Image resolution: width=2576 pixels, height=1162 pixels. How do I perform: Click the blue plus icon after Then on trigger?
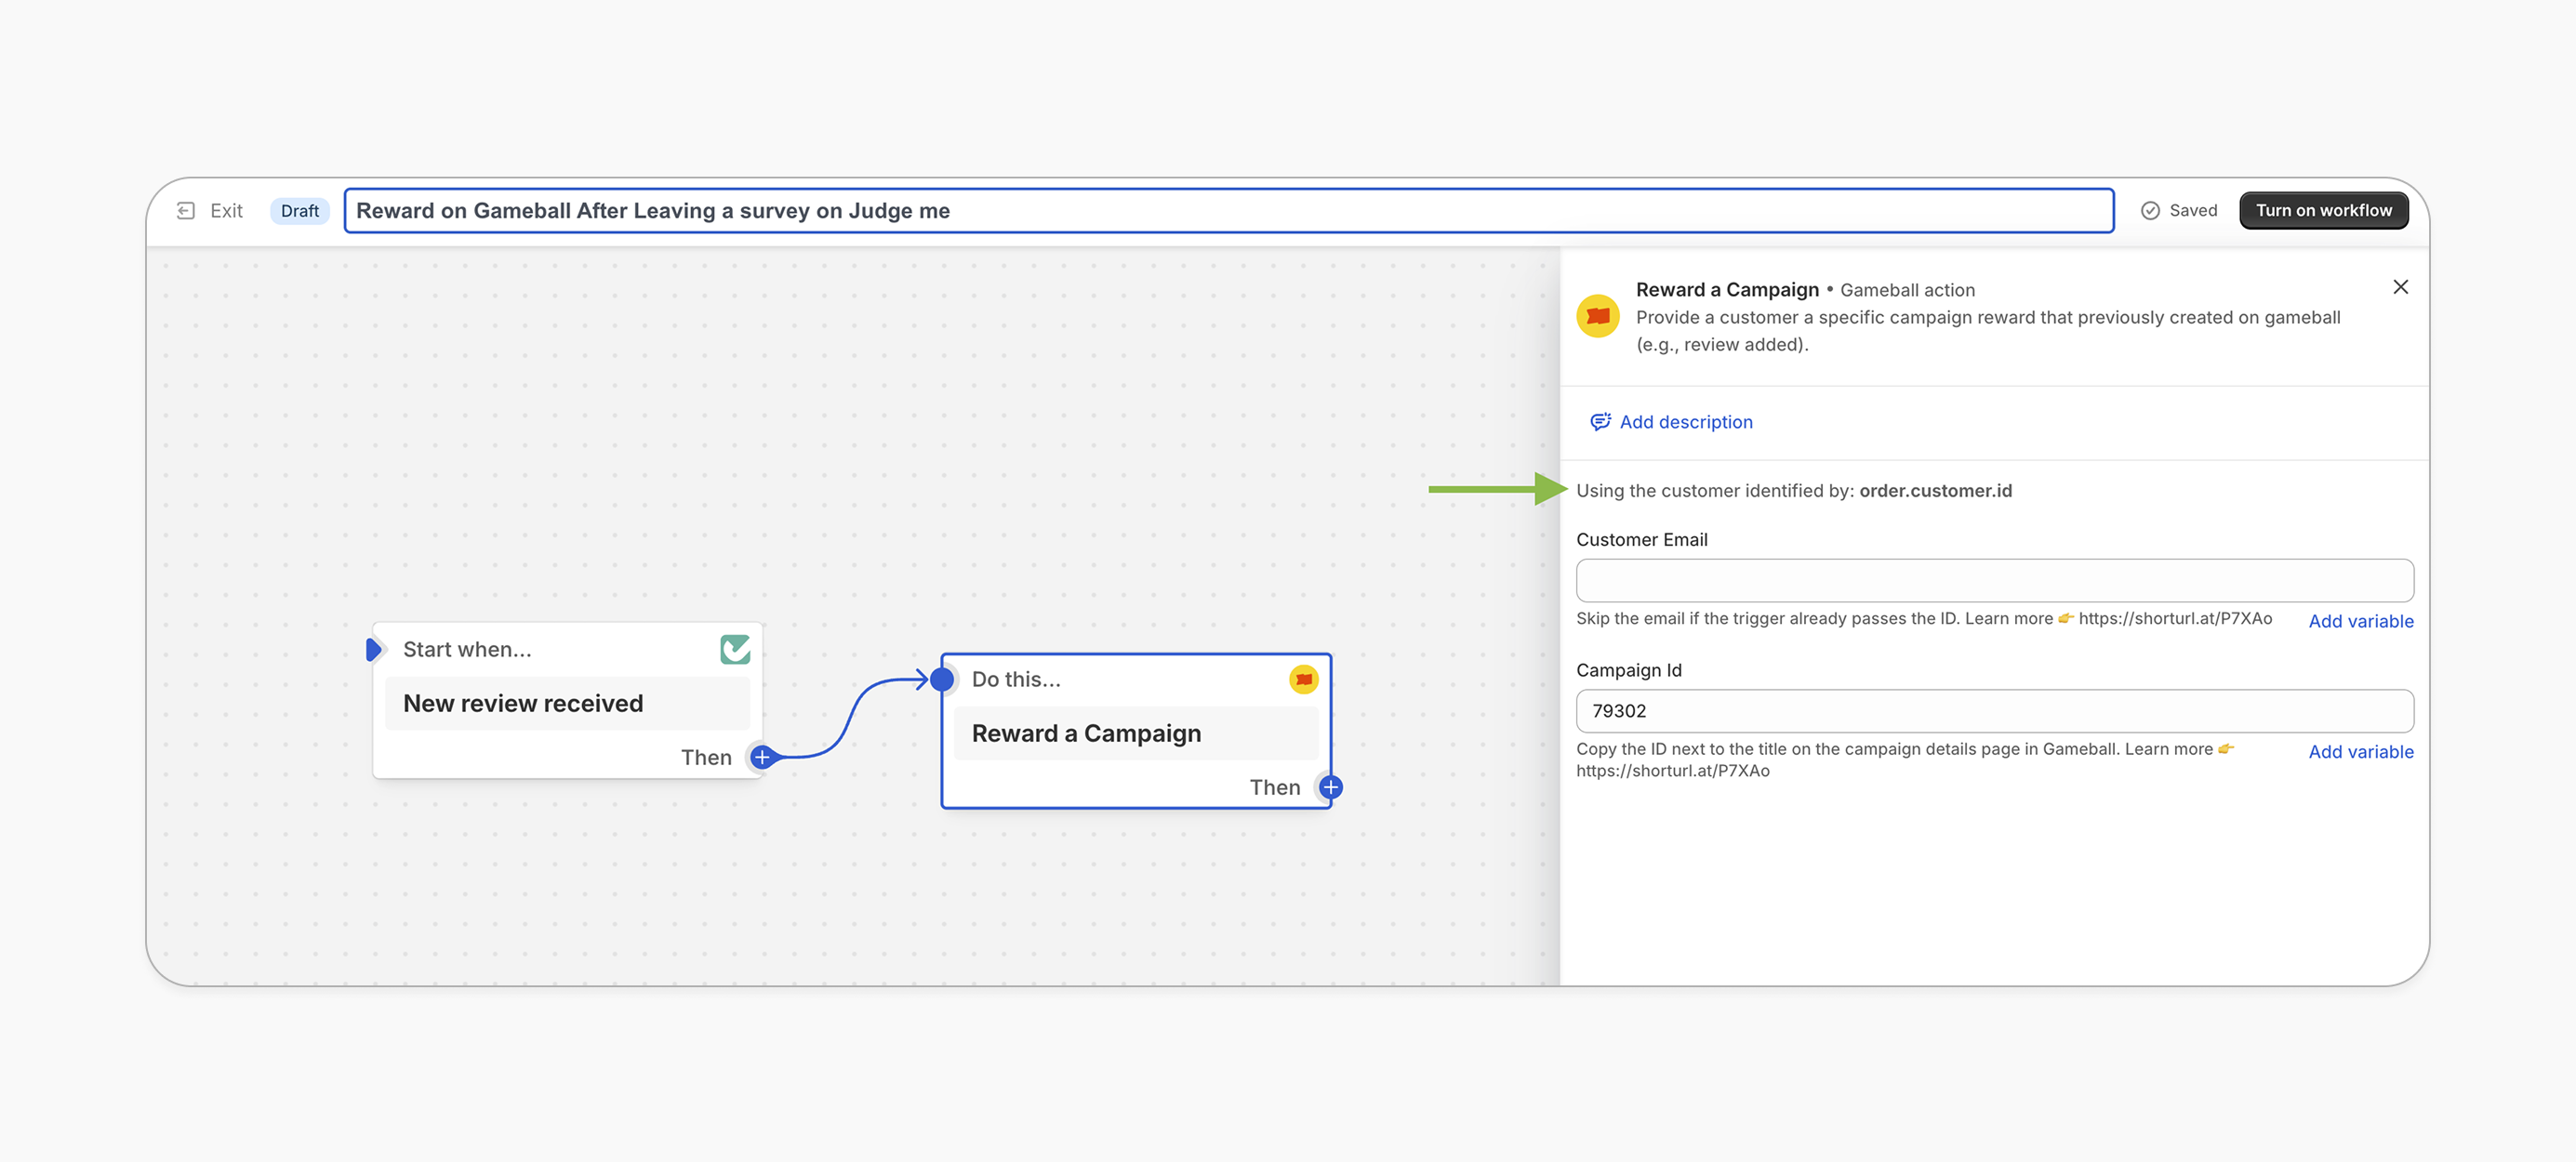click(x=761, y=757)
